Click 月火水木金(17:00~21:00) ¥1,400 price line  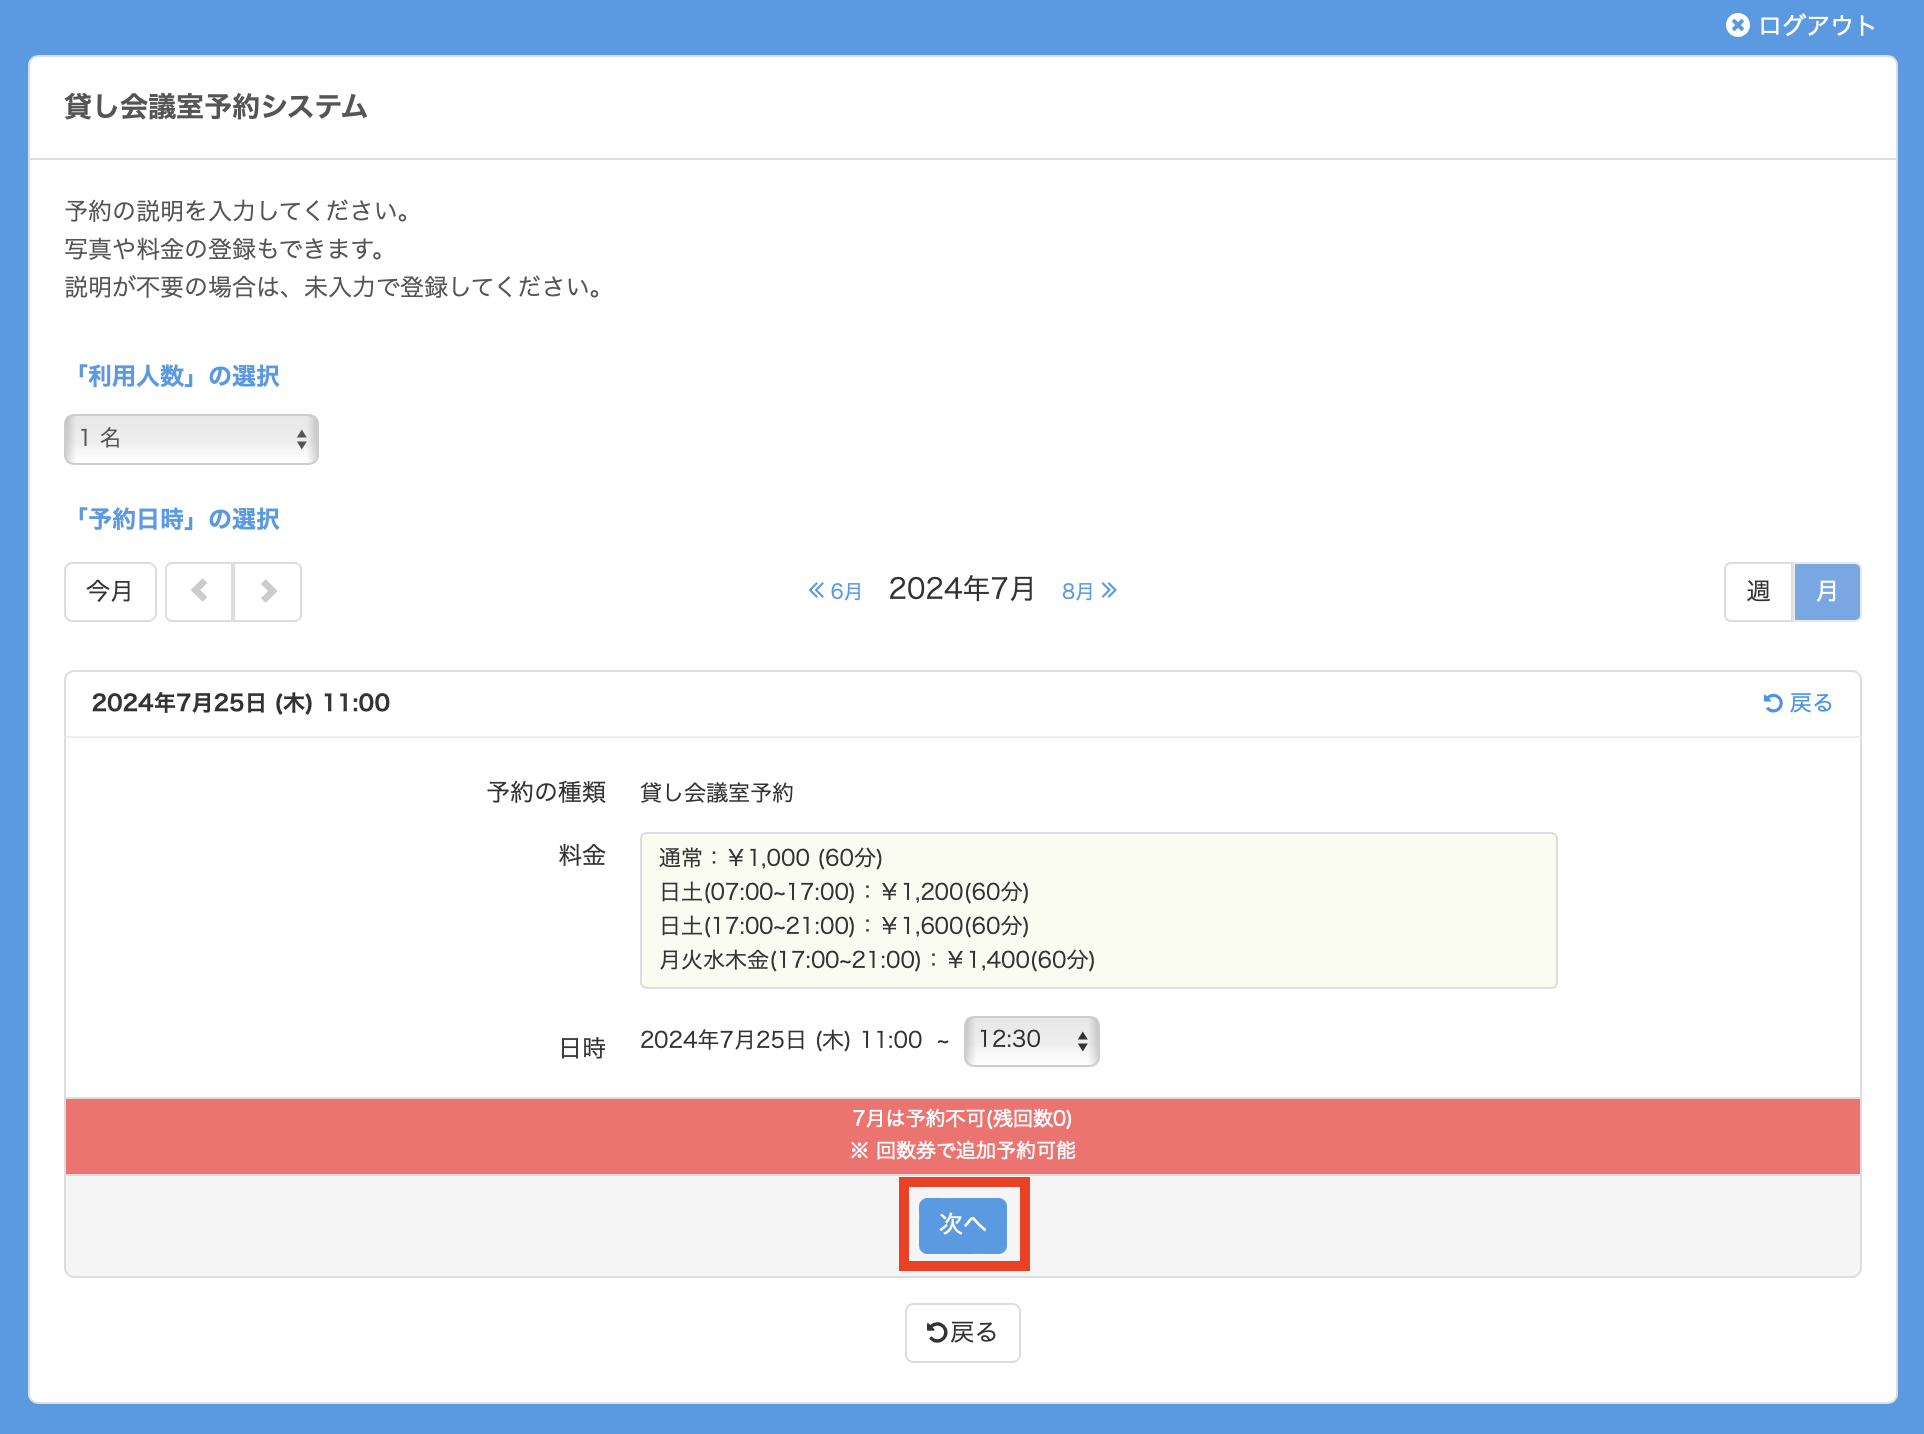tap(877, 960)
